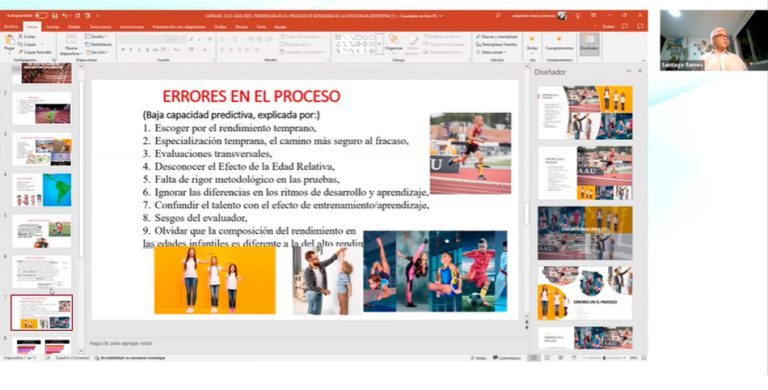Click the save icon in title bar
Viewport: 768px width, 390px height.
coord(54,16)
